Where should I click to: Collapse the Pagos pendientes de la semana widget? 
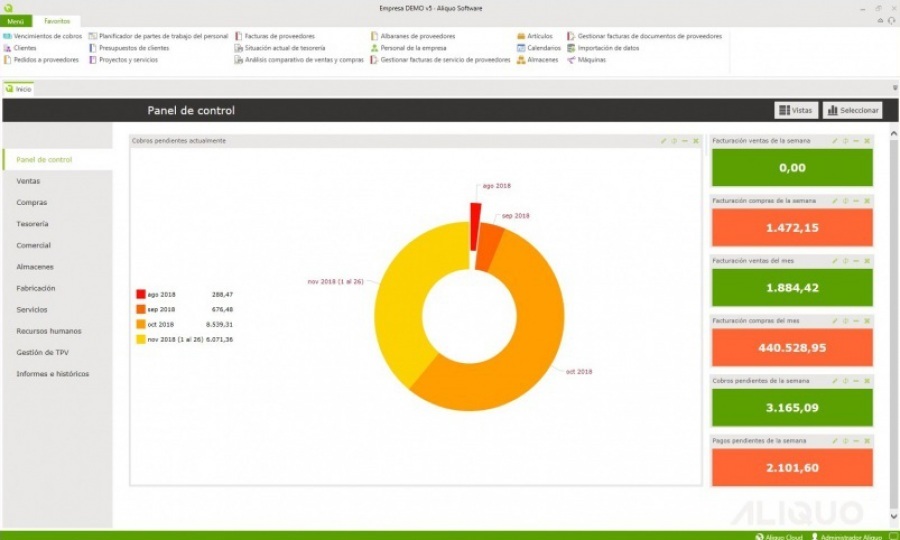(x=856, y=440)
